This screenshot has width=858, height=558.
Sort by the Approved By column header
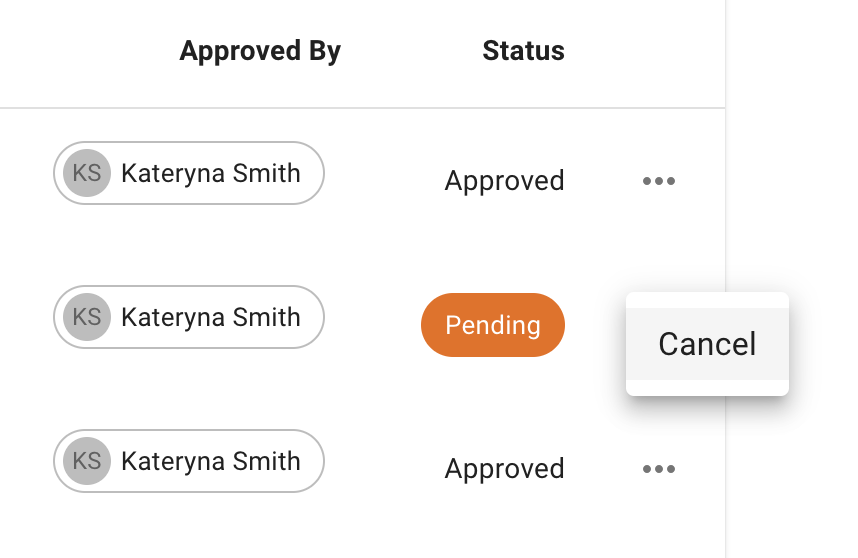(x=260, y=51)
